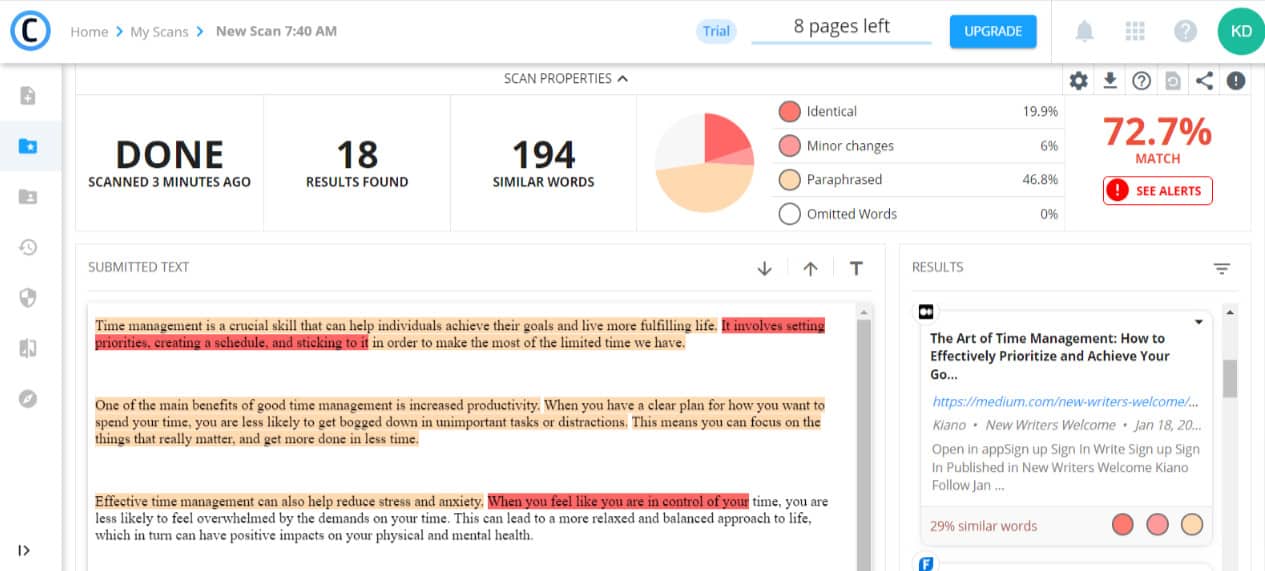Open notifications bell
The height and width of the screenshot is (571, 1265).
coord(1084,31)
